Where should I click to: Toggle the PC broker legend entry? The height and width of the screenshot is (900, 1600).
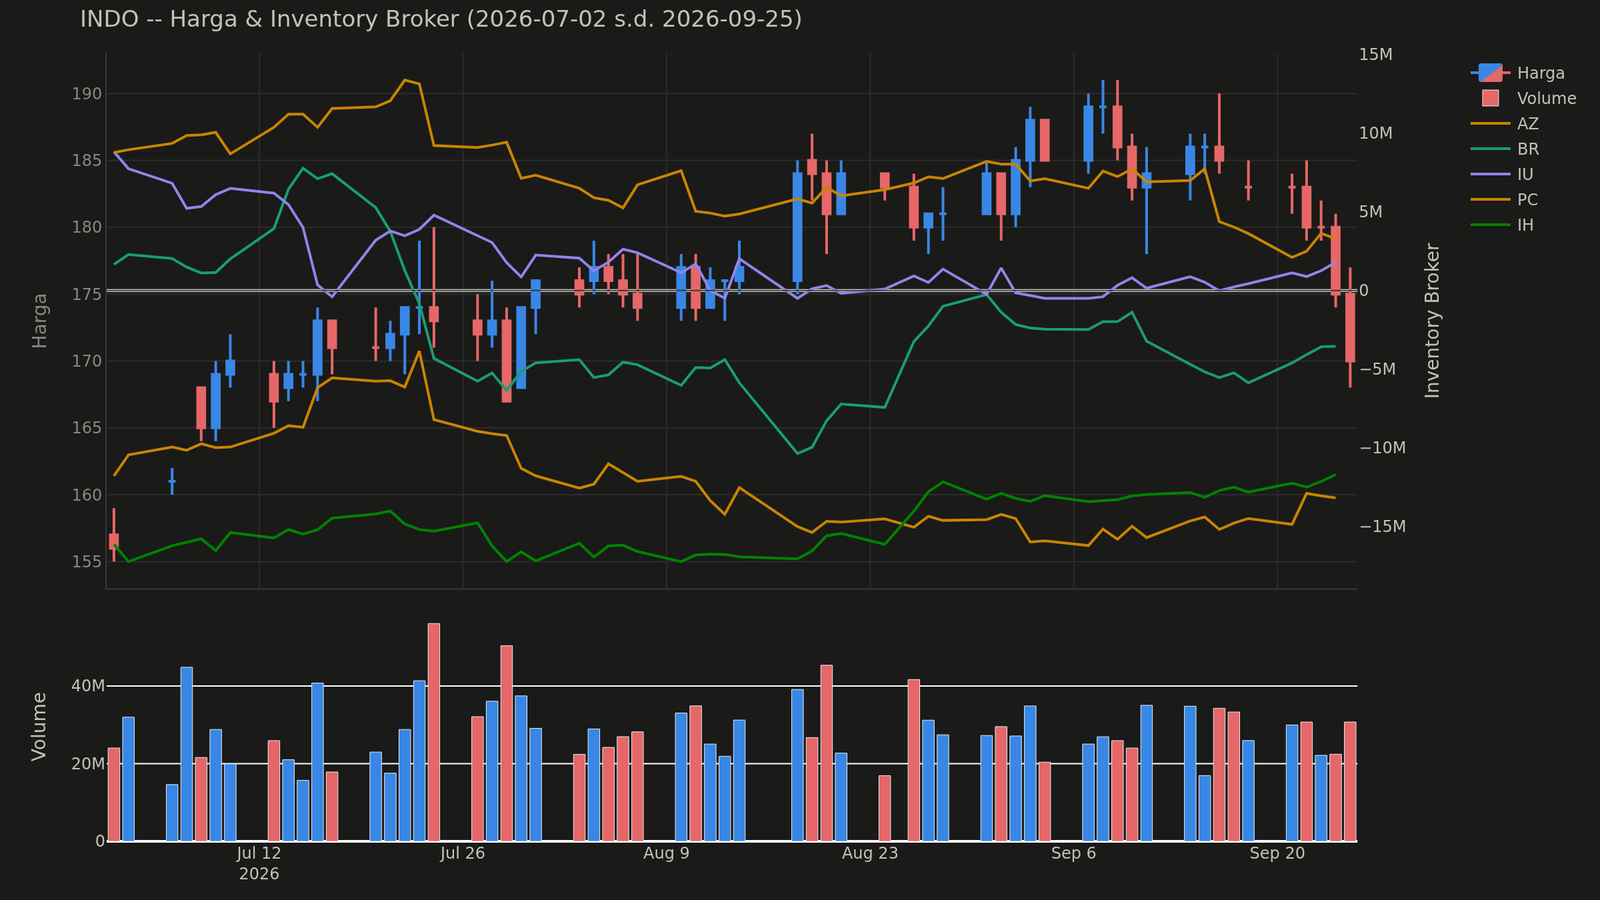[x=1505, y=199]
